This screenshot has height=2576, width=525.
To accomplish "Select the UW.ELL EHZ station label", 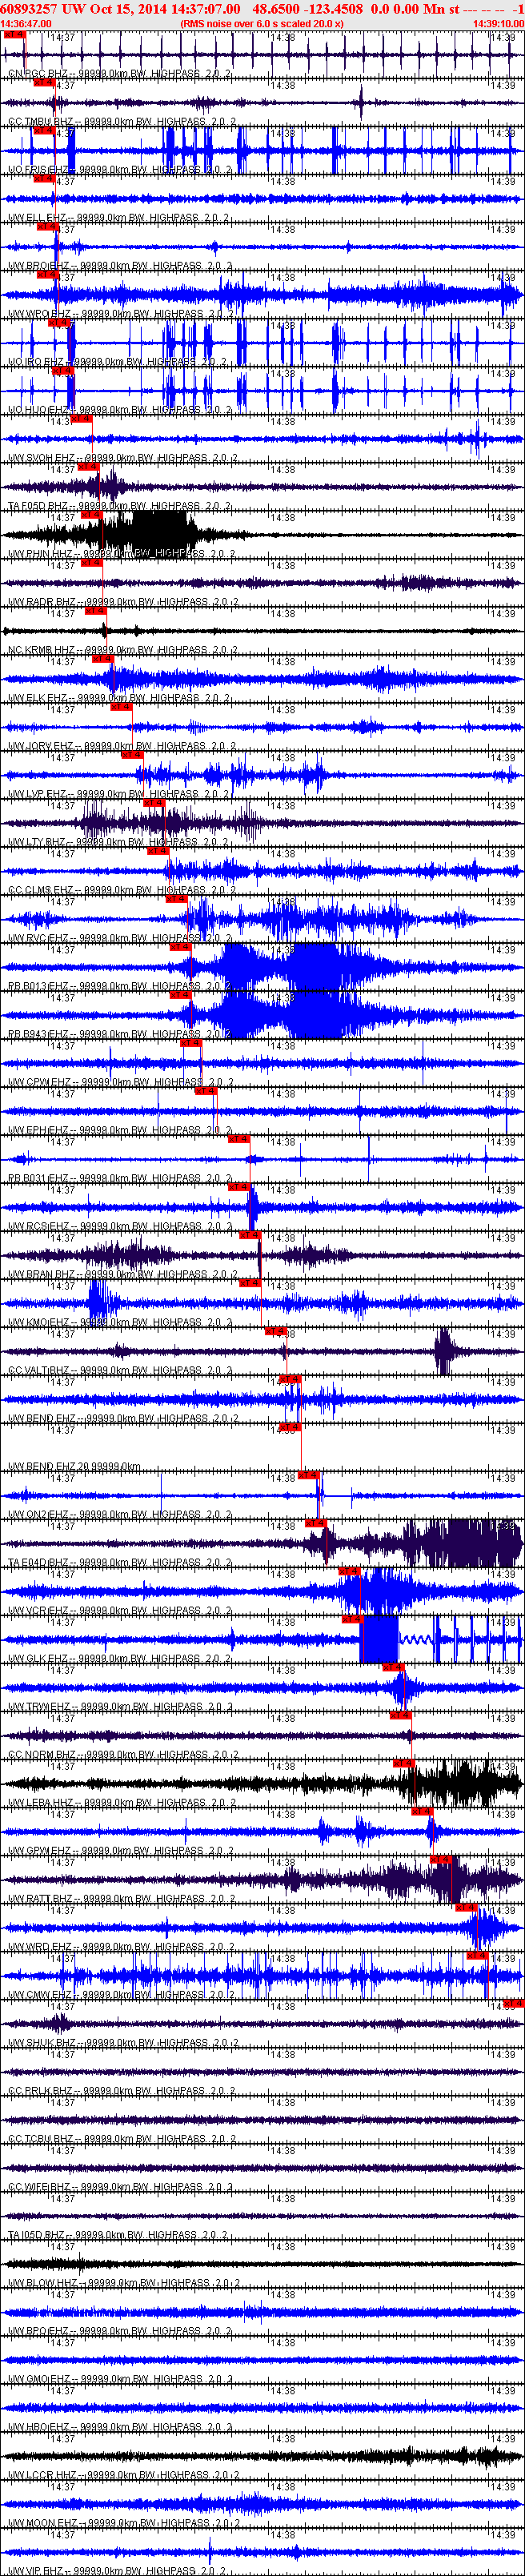I will 118,218.
